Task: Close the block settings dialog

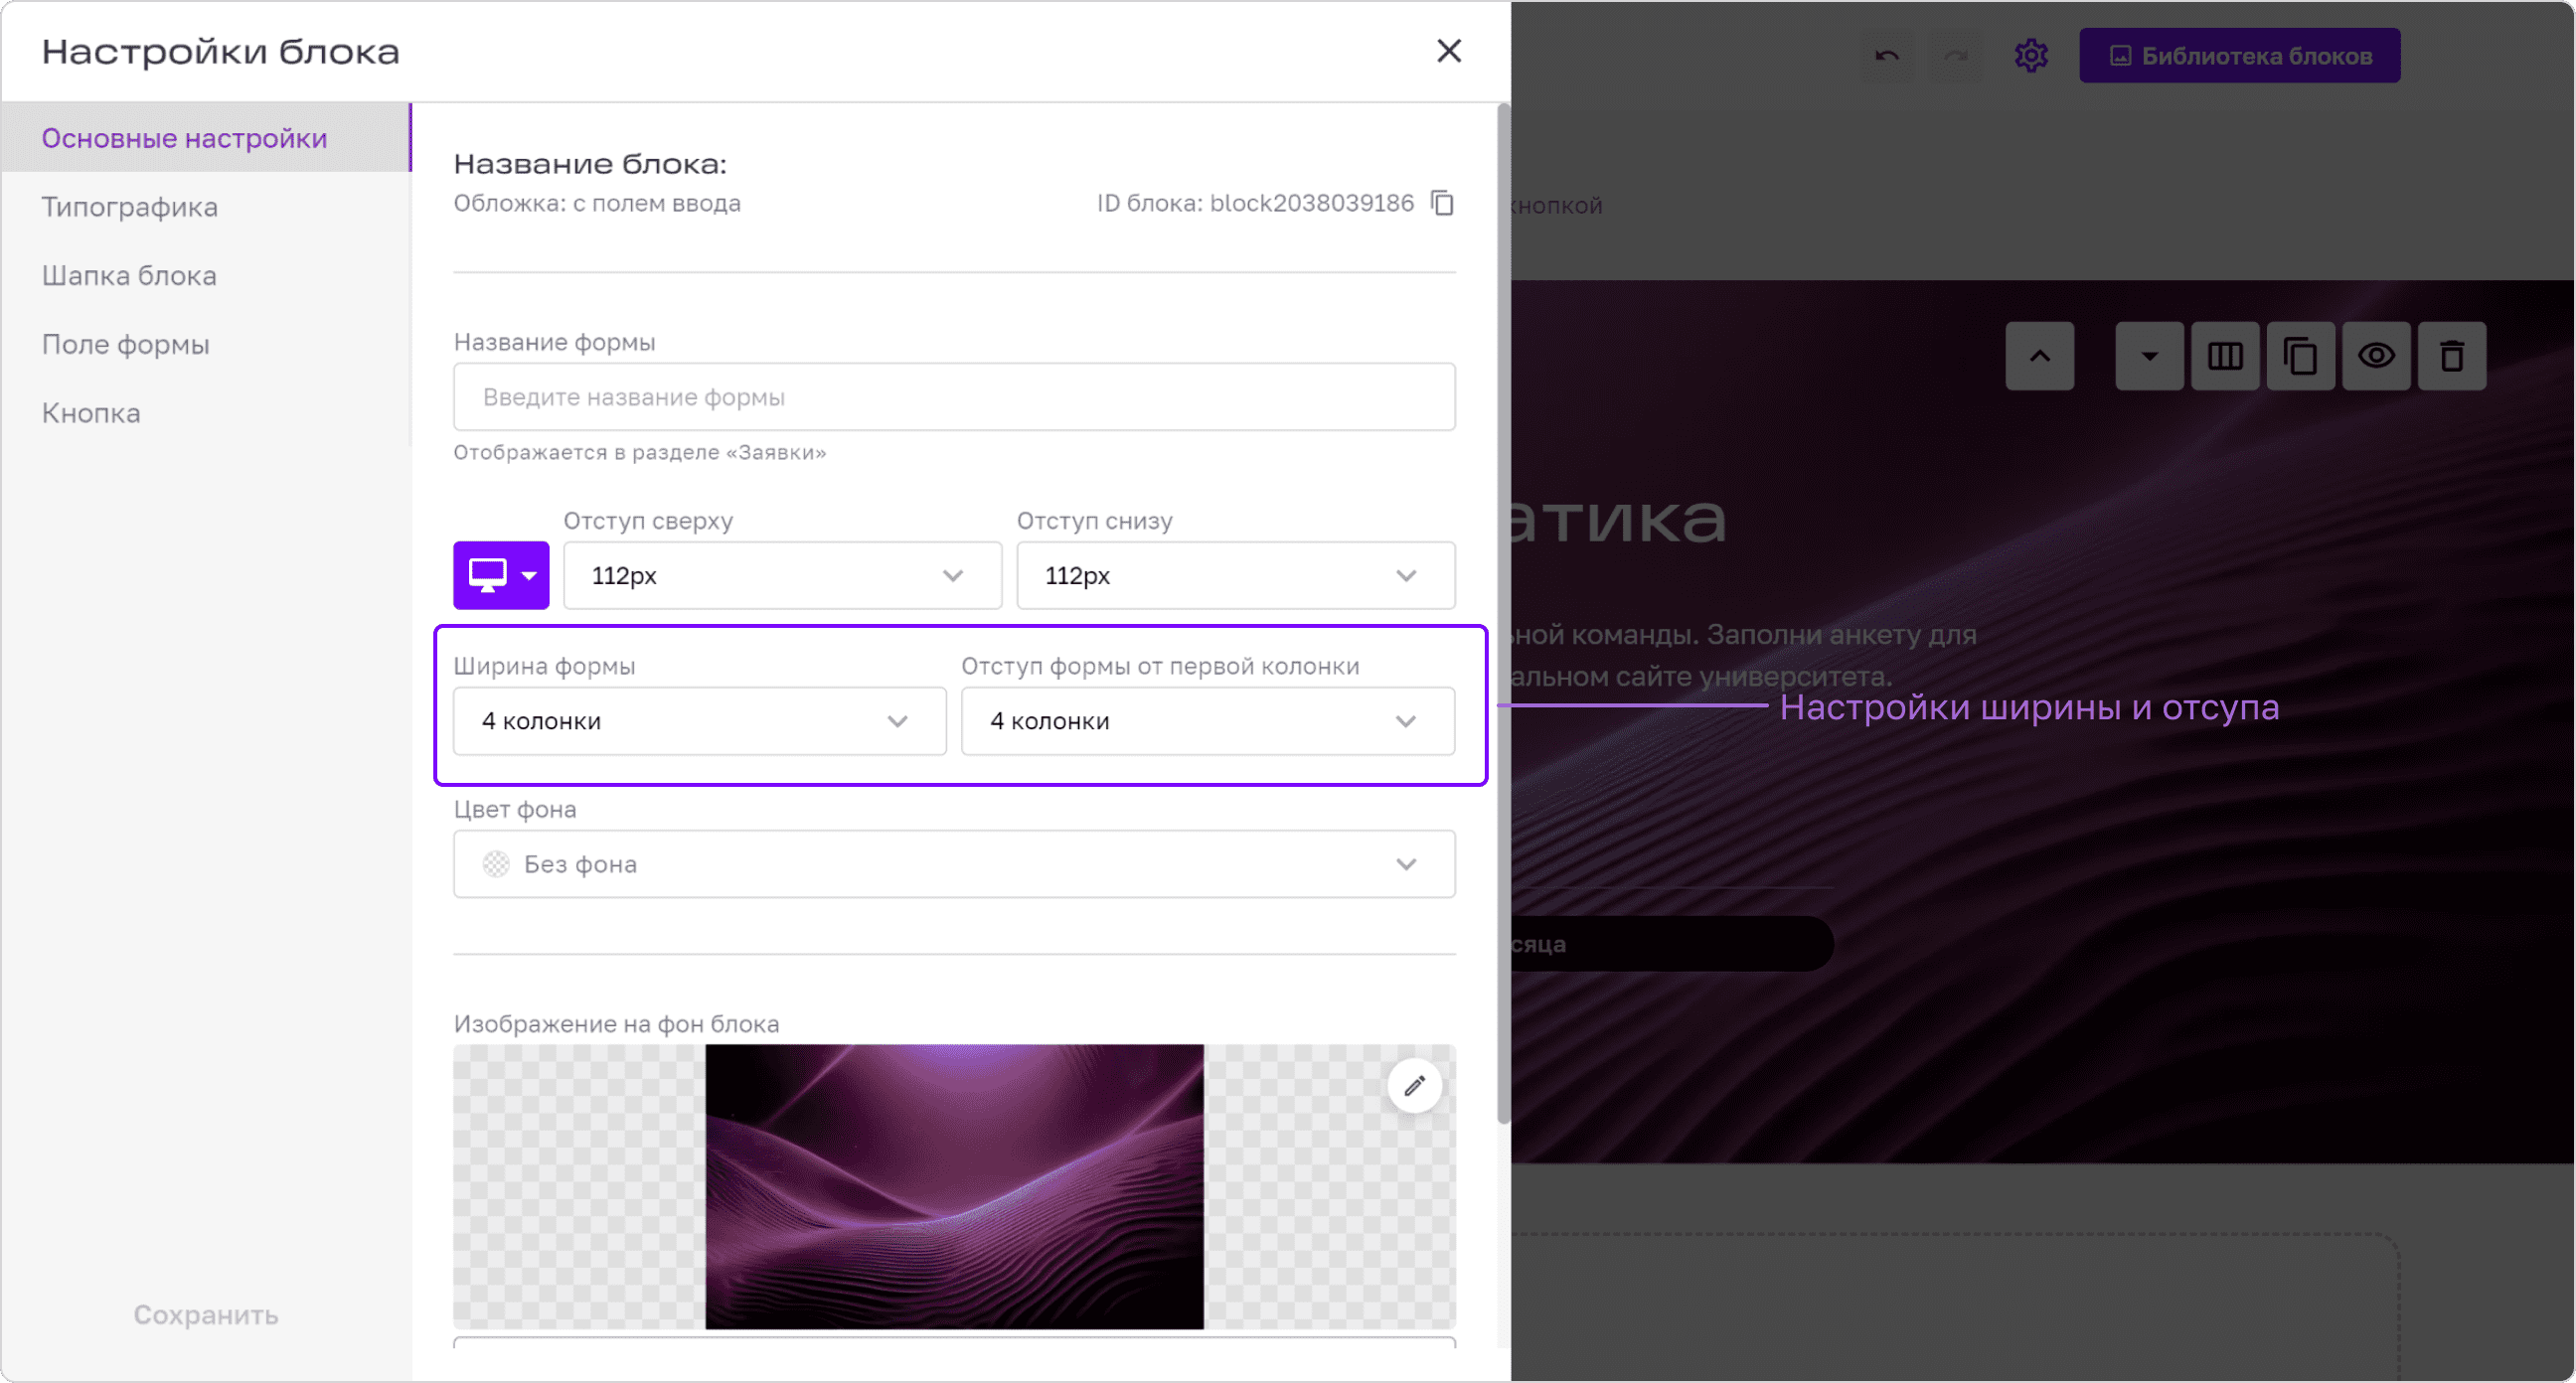Action: (1449, 51)
